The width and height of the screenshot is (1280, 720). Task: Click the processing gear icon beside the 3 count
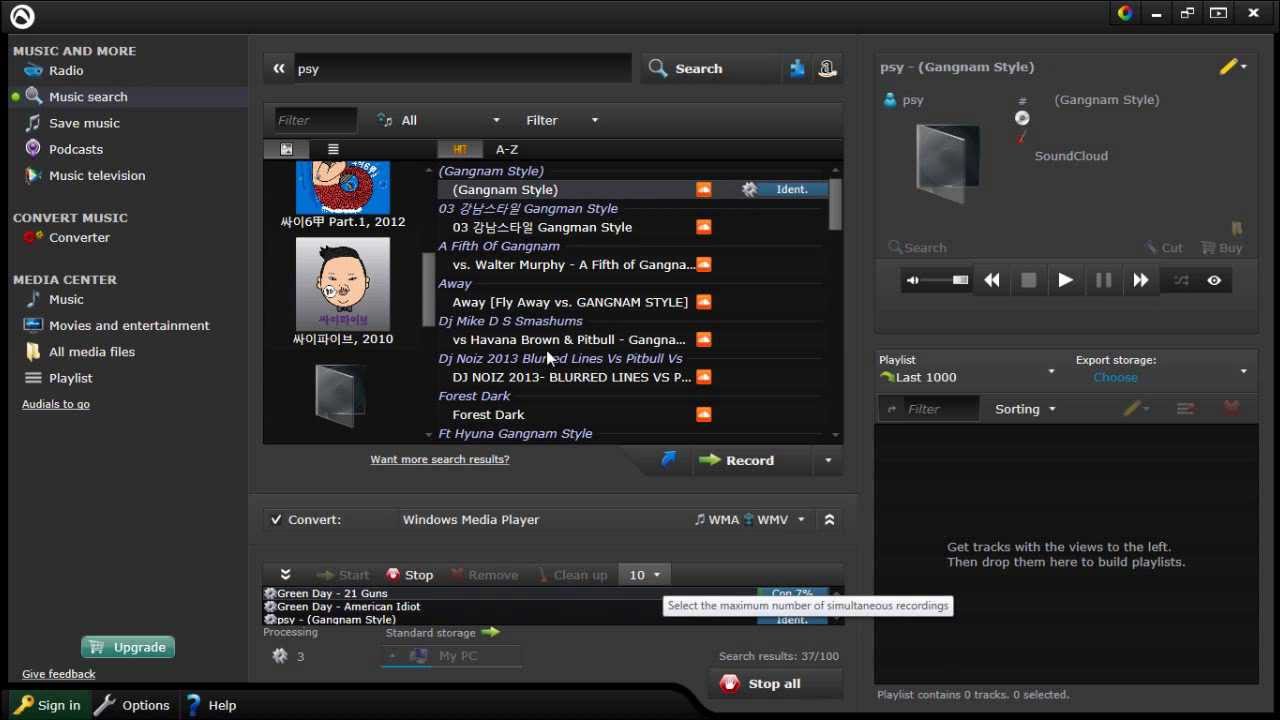click(280, 656)
